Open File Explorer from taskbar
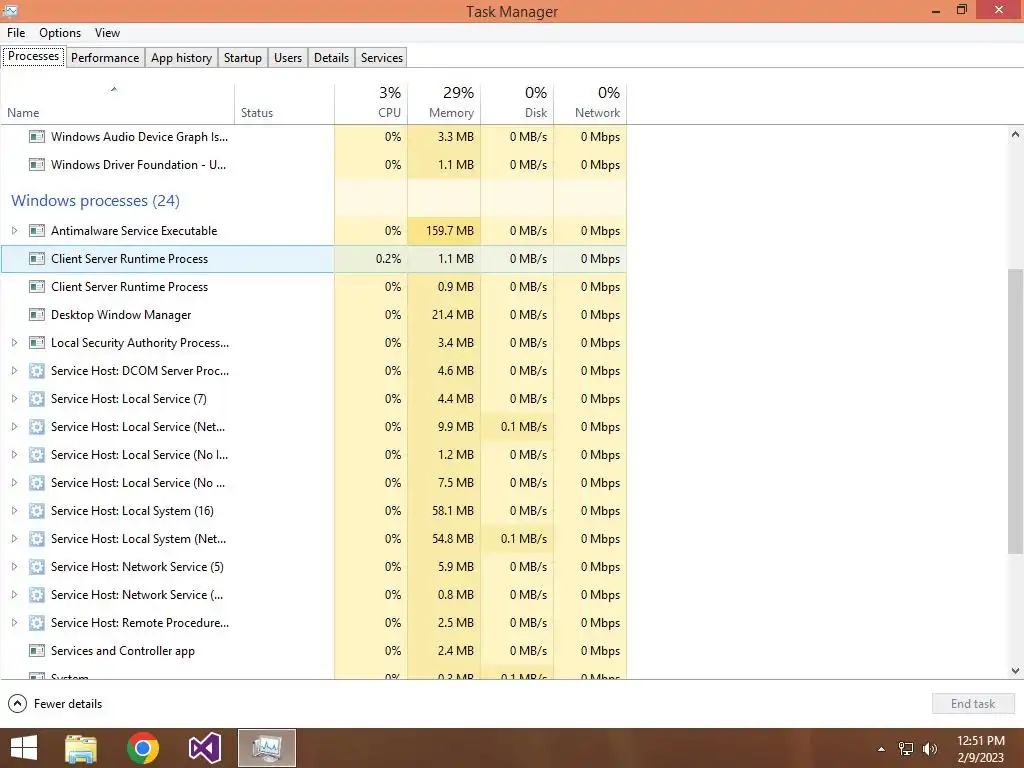The width and height of the screenshot is (1024, 768). (x=81, y=748)
